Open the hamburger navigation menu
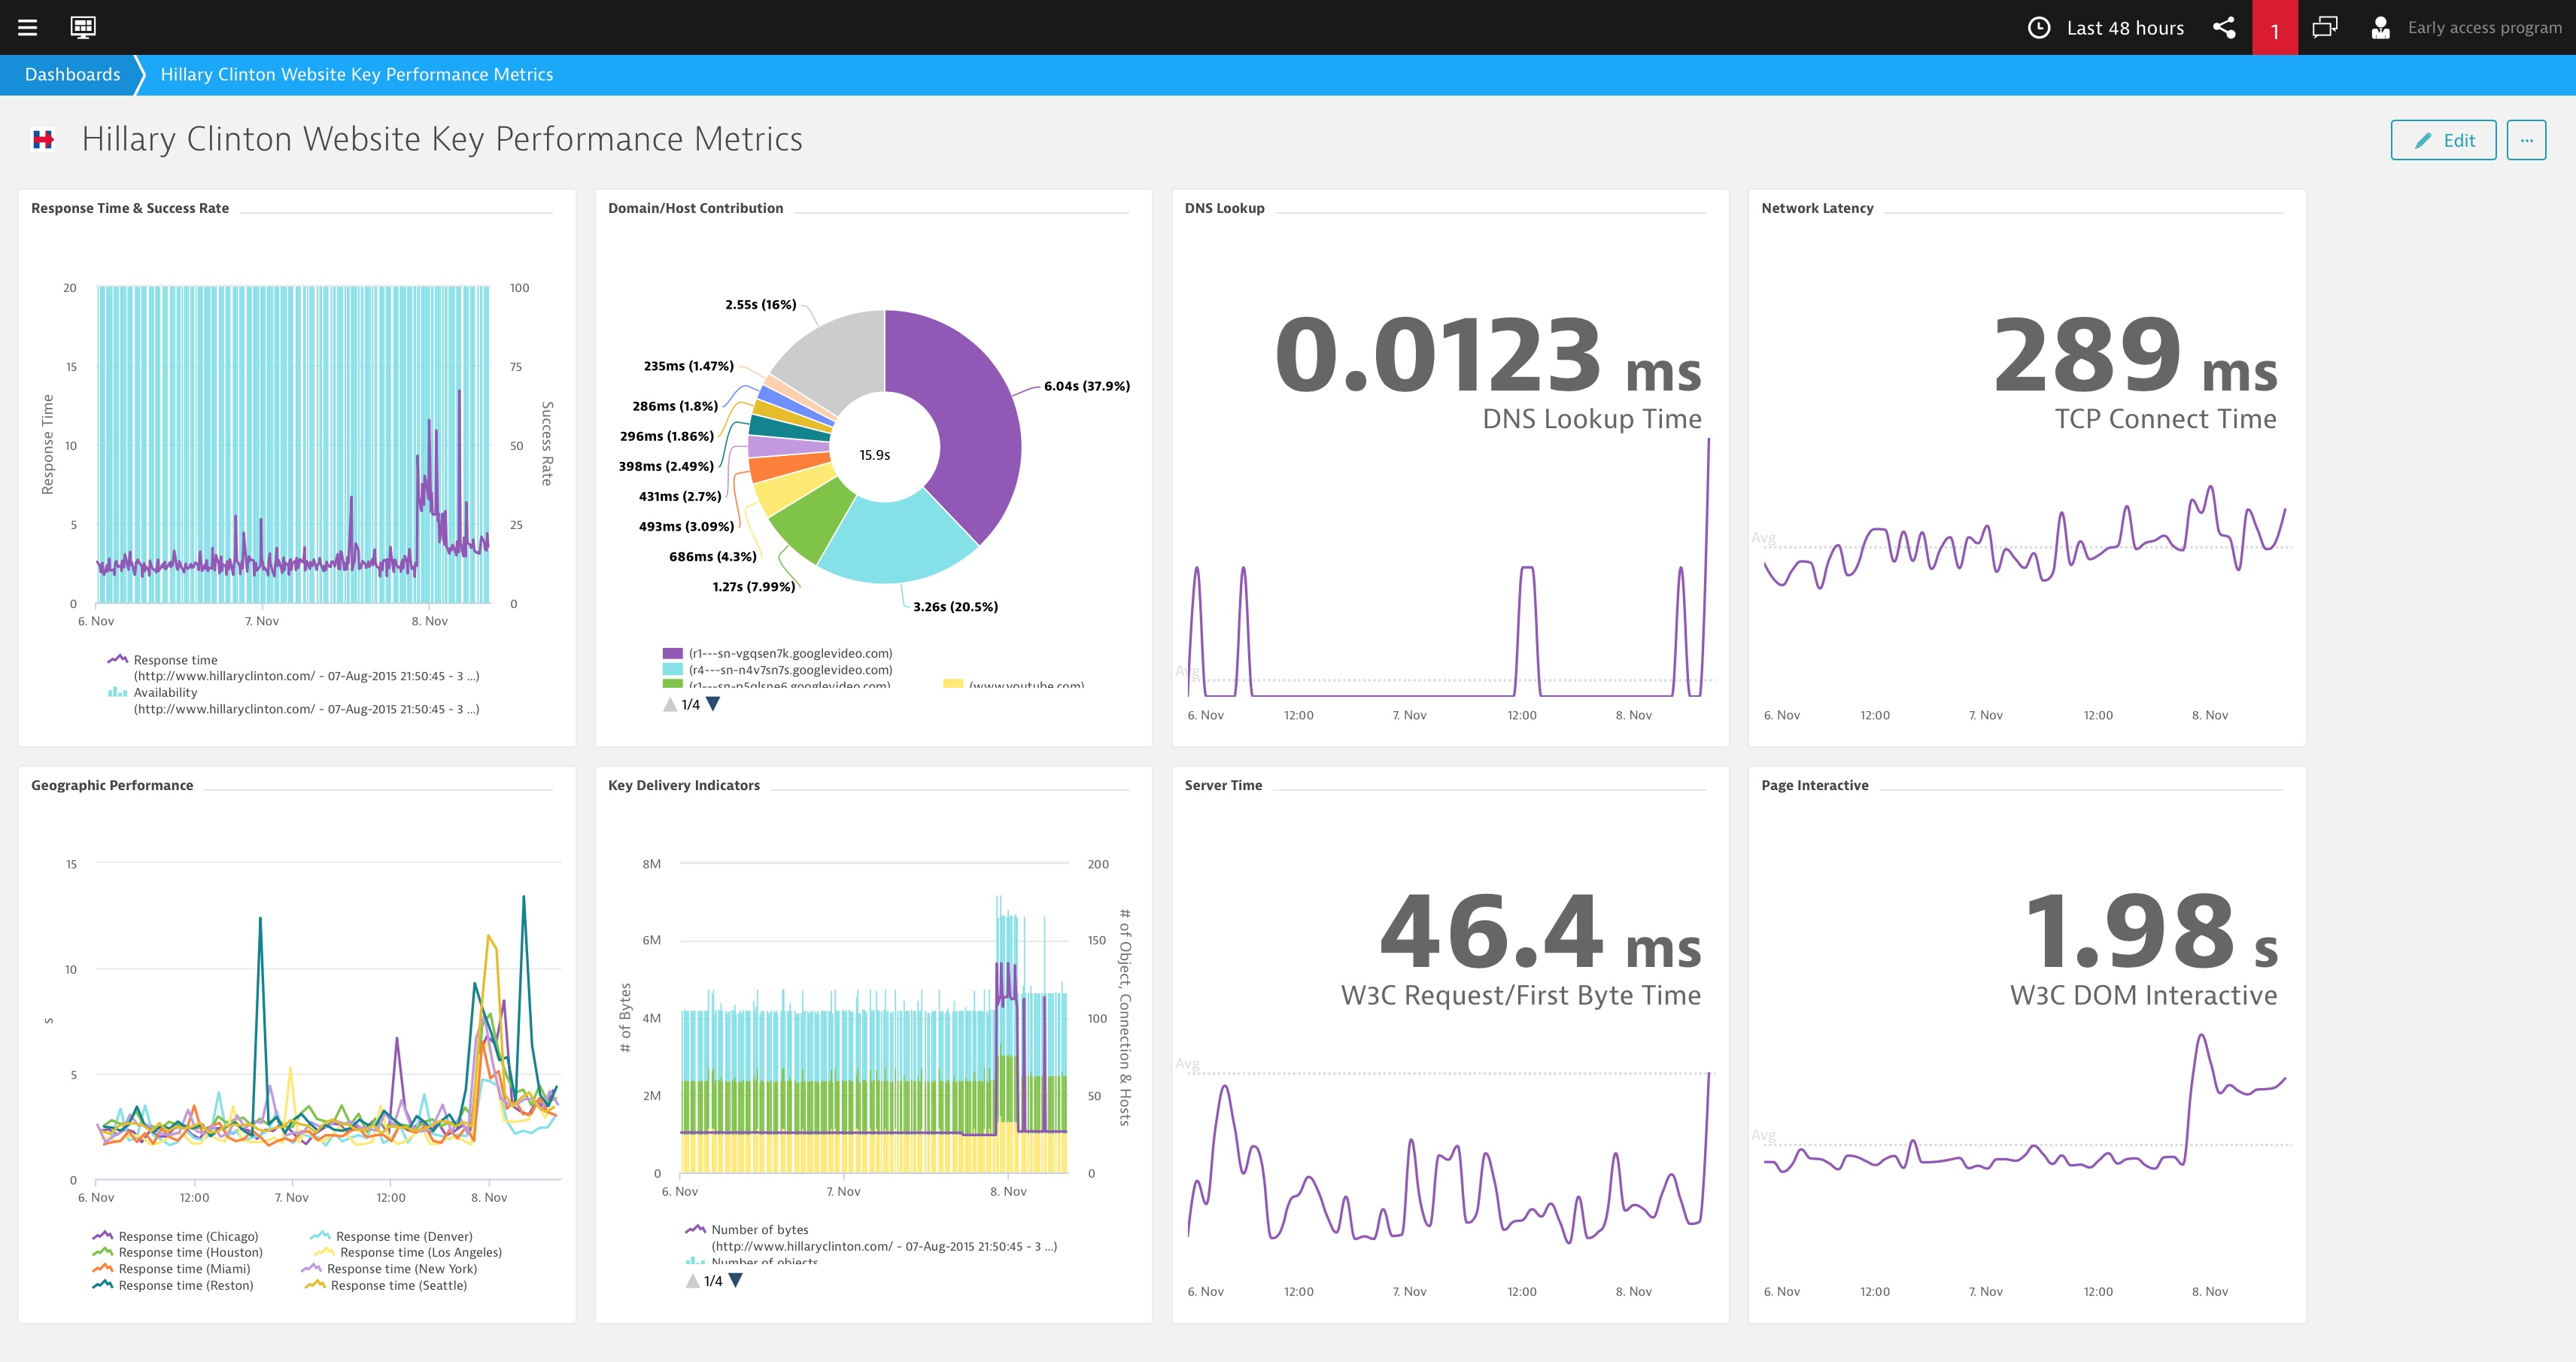2576x1362 pixels. point(28,27)
